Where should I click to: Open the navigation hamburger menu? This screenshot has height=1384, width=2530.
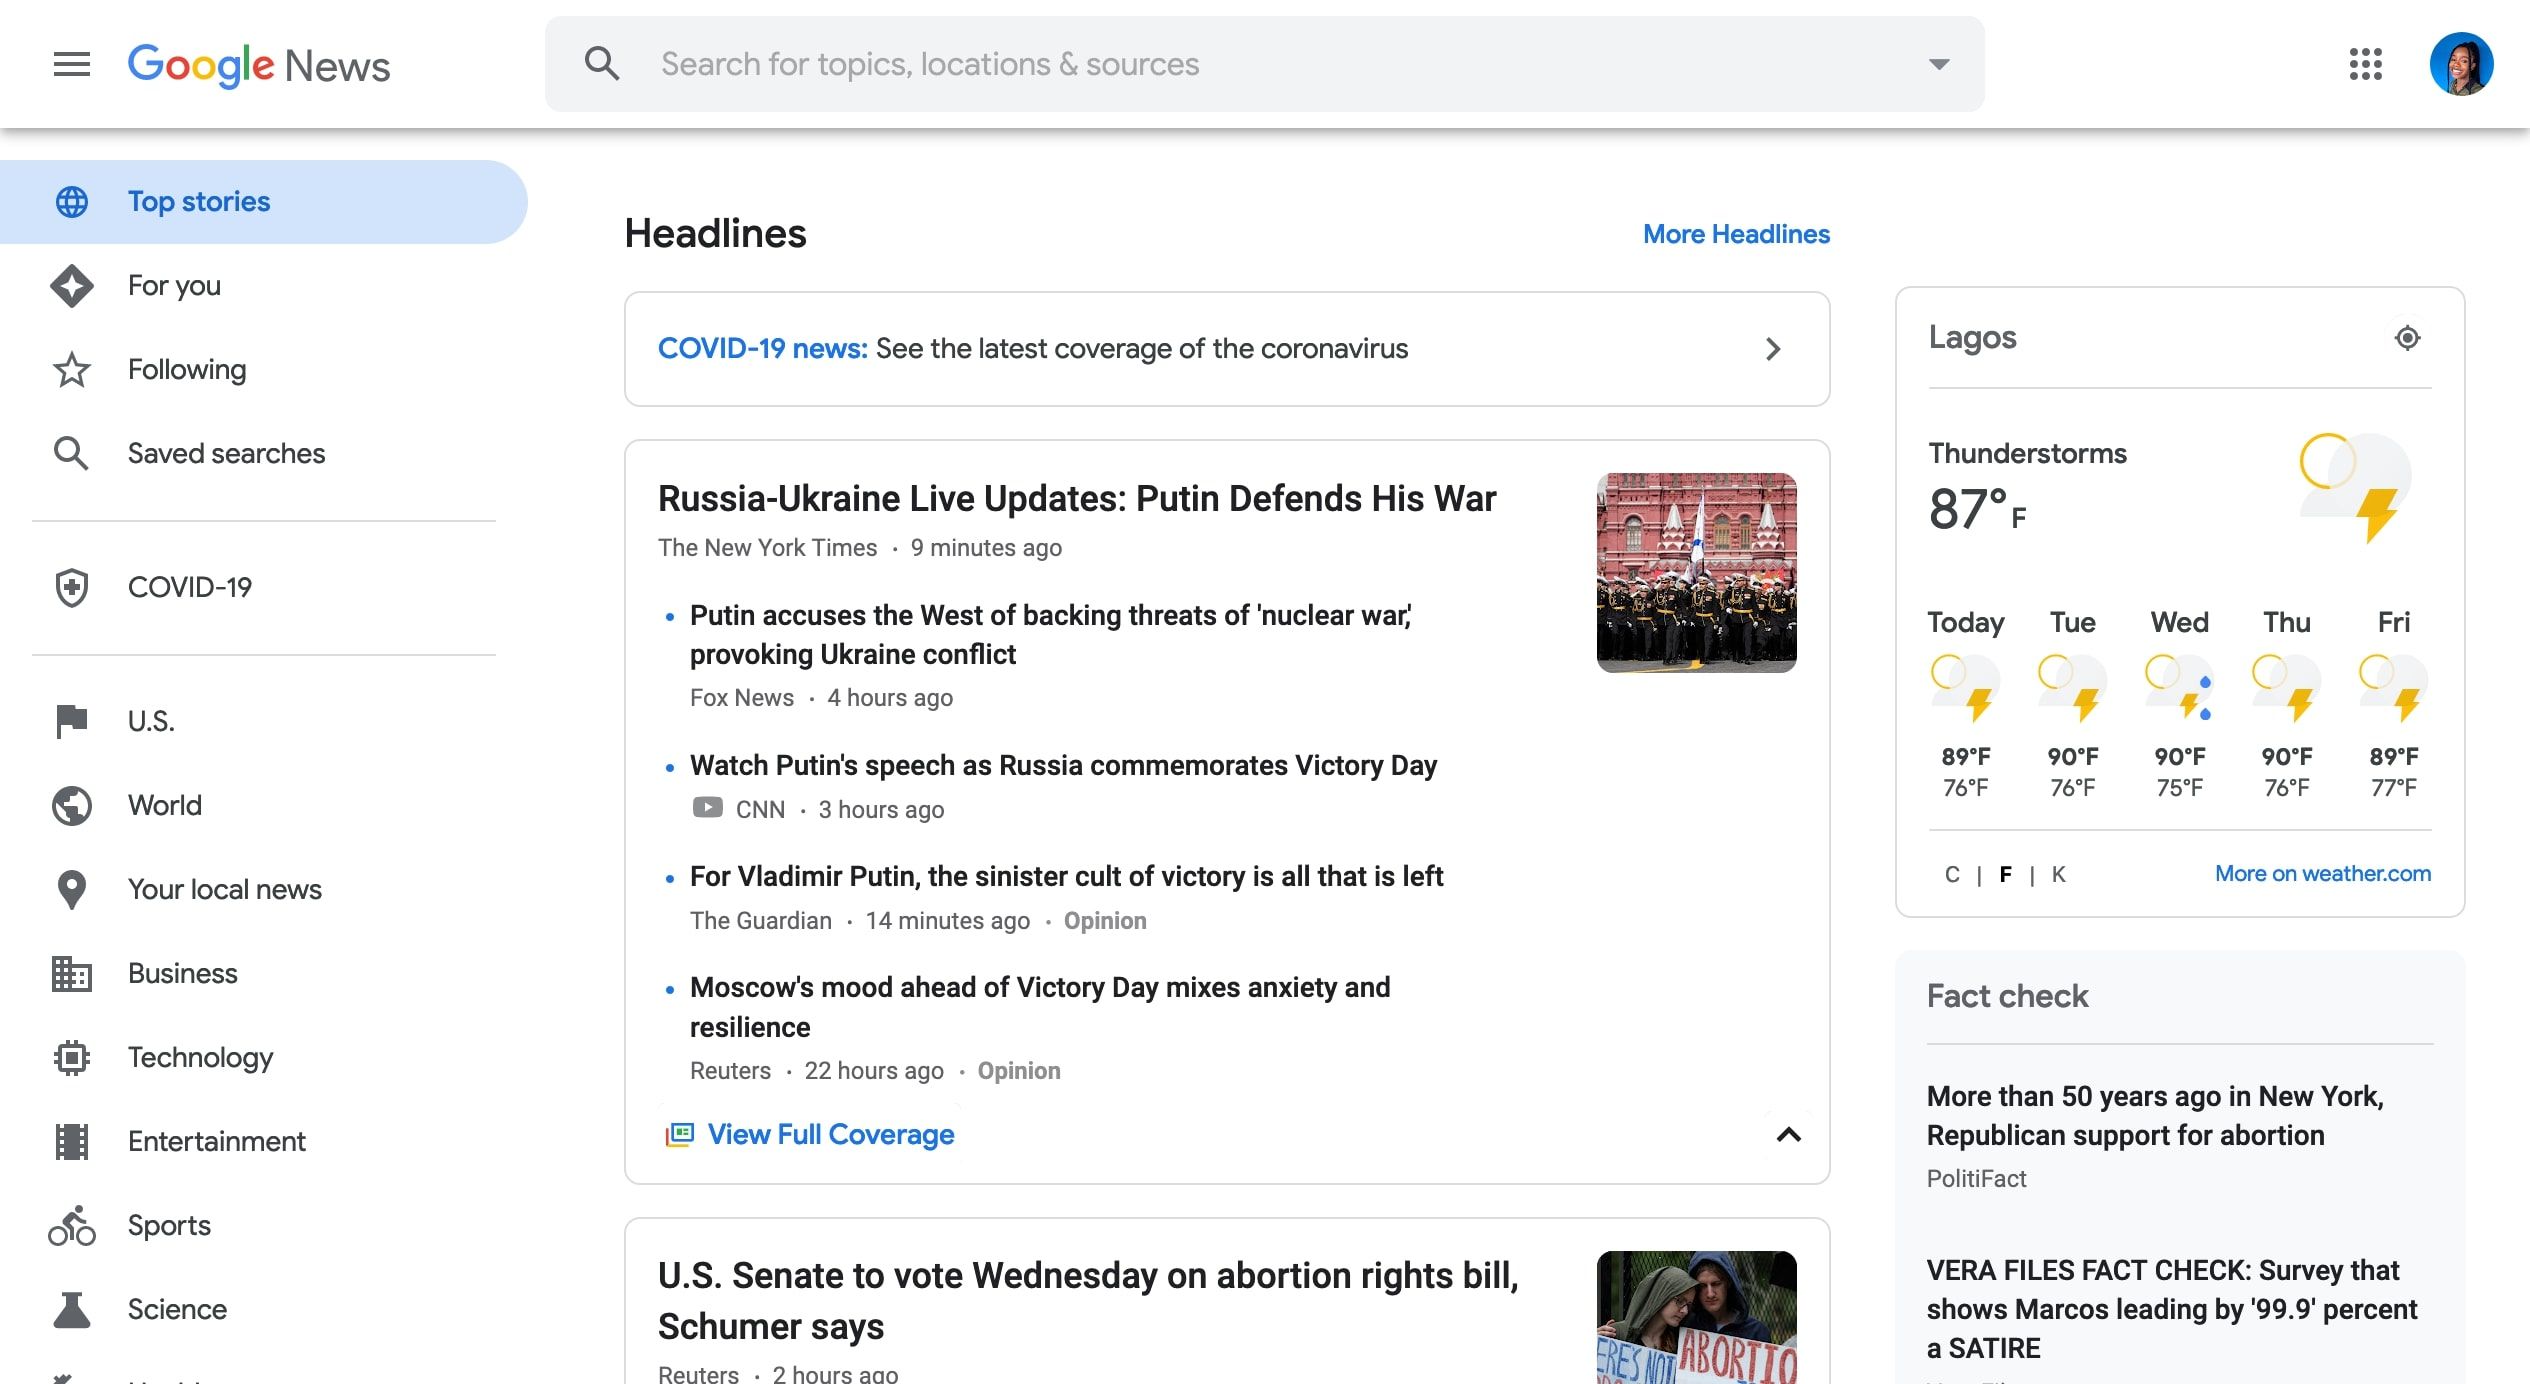point(71,64)
